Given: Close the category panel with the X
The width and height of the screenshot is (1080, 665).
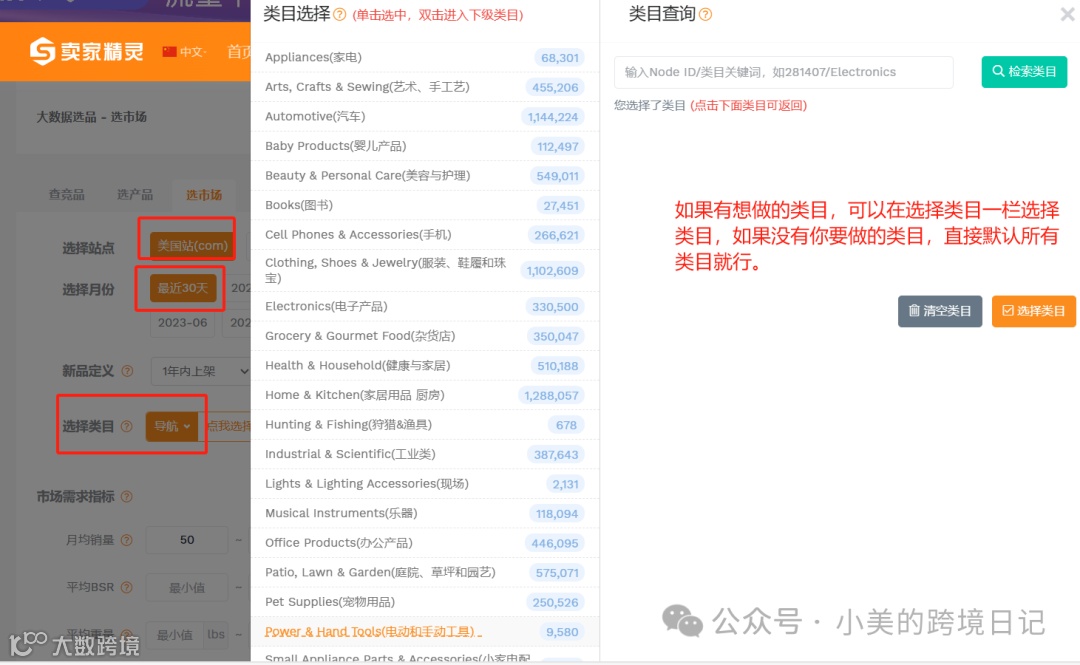Looking at the screenshot, I should (x=1067, y=14).
